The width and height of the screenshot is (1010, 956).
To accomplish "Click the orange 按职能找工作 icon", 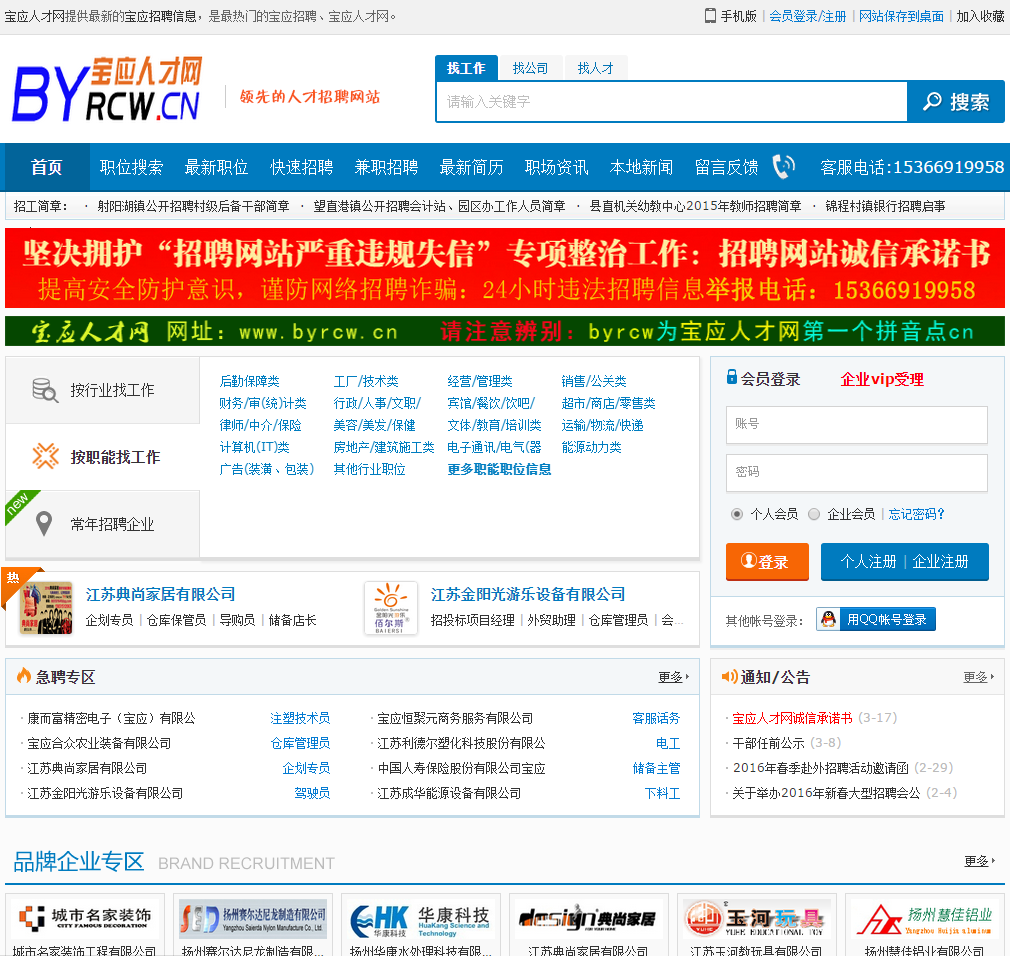I will click(x=45, y=456).
